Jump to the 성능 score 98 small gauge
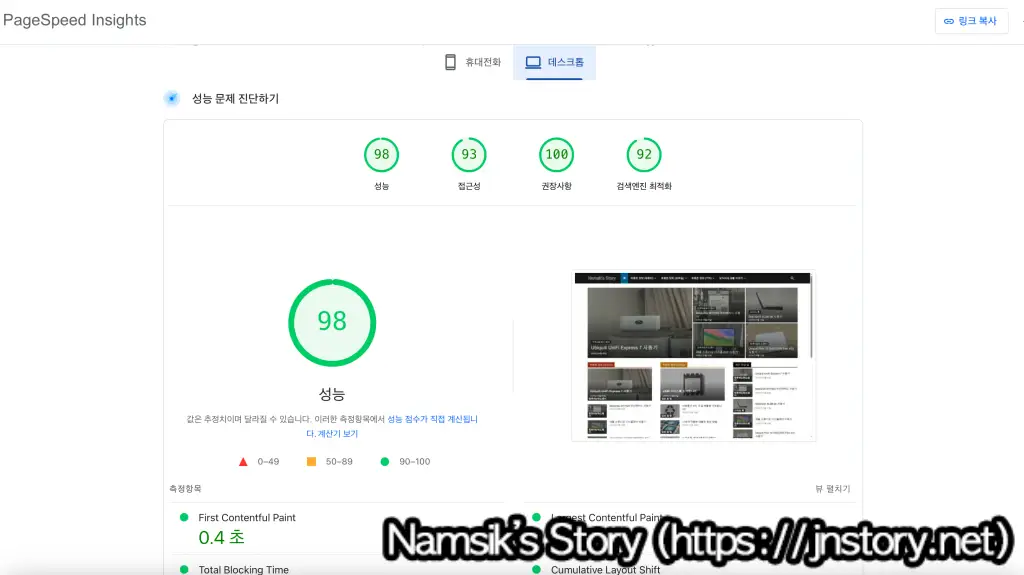This screenshot has height=575, width=1024. tap(381, 155)
